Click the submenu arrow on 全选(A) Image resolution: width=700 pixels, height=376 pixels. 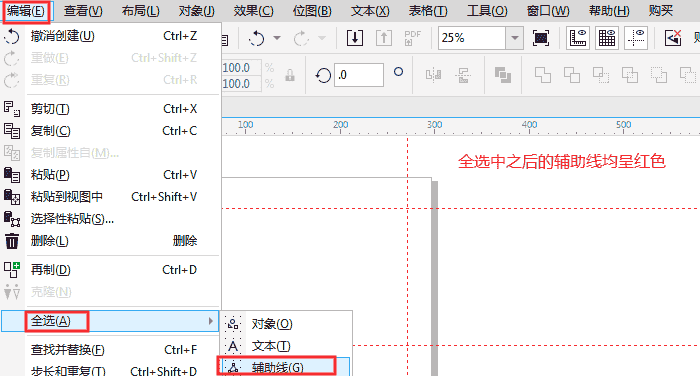pos(211,321)
